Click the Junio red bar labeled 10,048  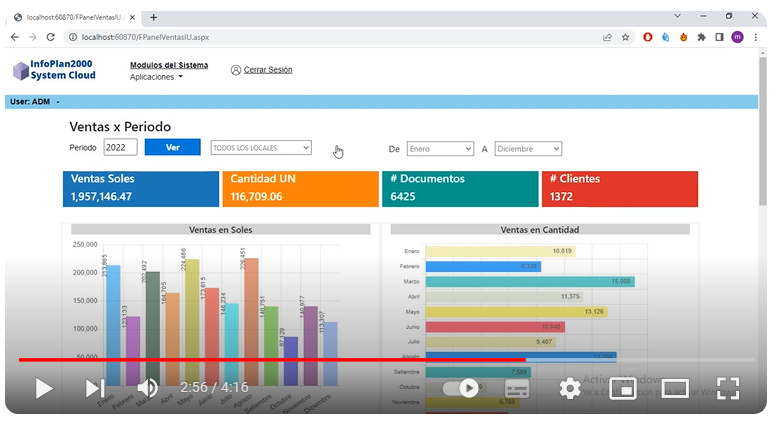point(495,327)
